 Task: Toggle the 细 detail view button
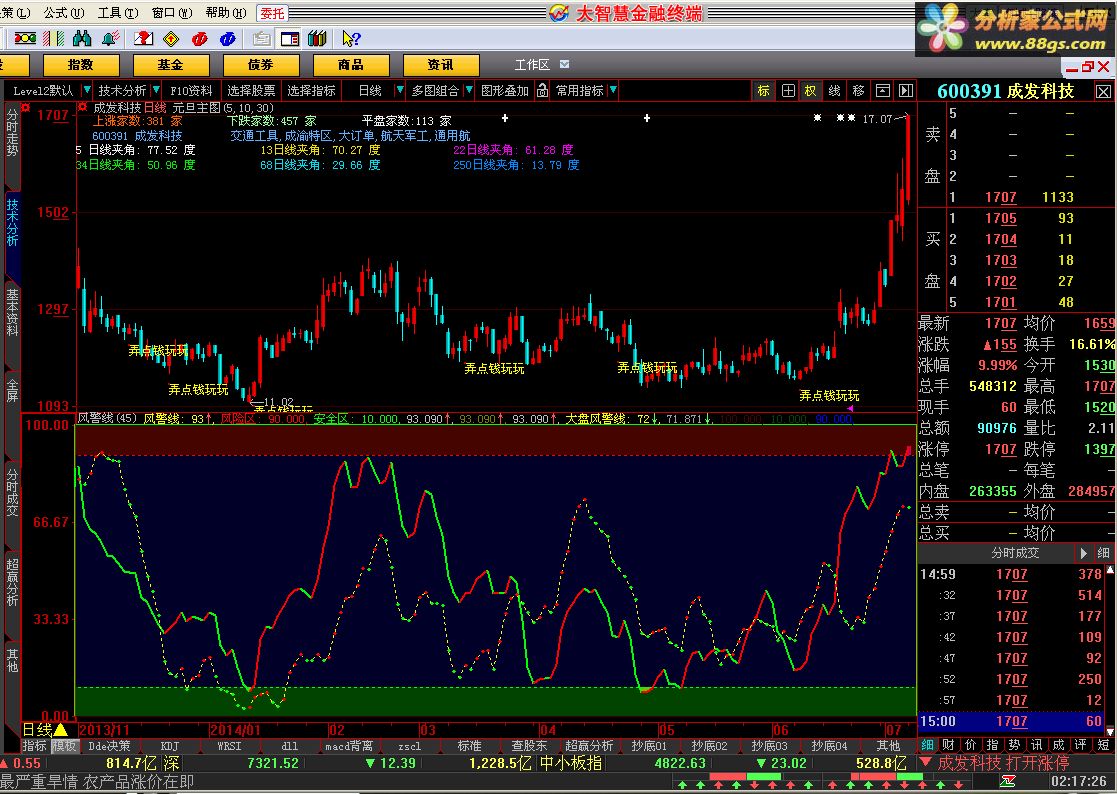(x=1103, y=553)
